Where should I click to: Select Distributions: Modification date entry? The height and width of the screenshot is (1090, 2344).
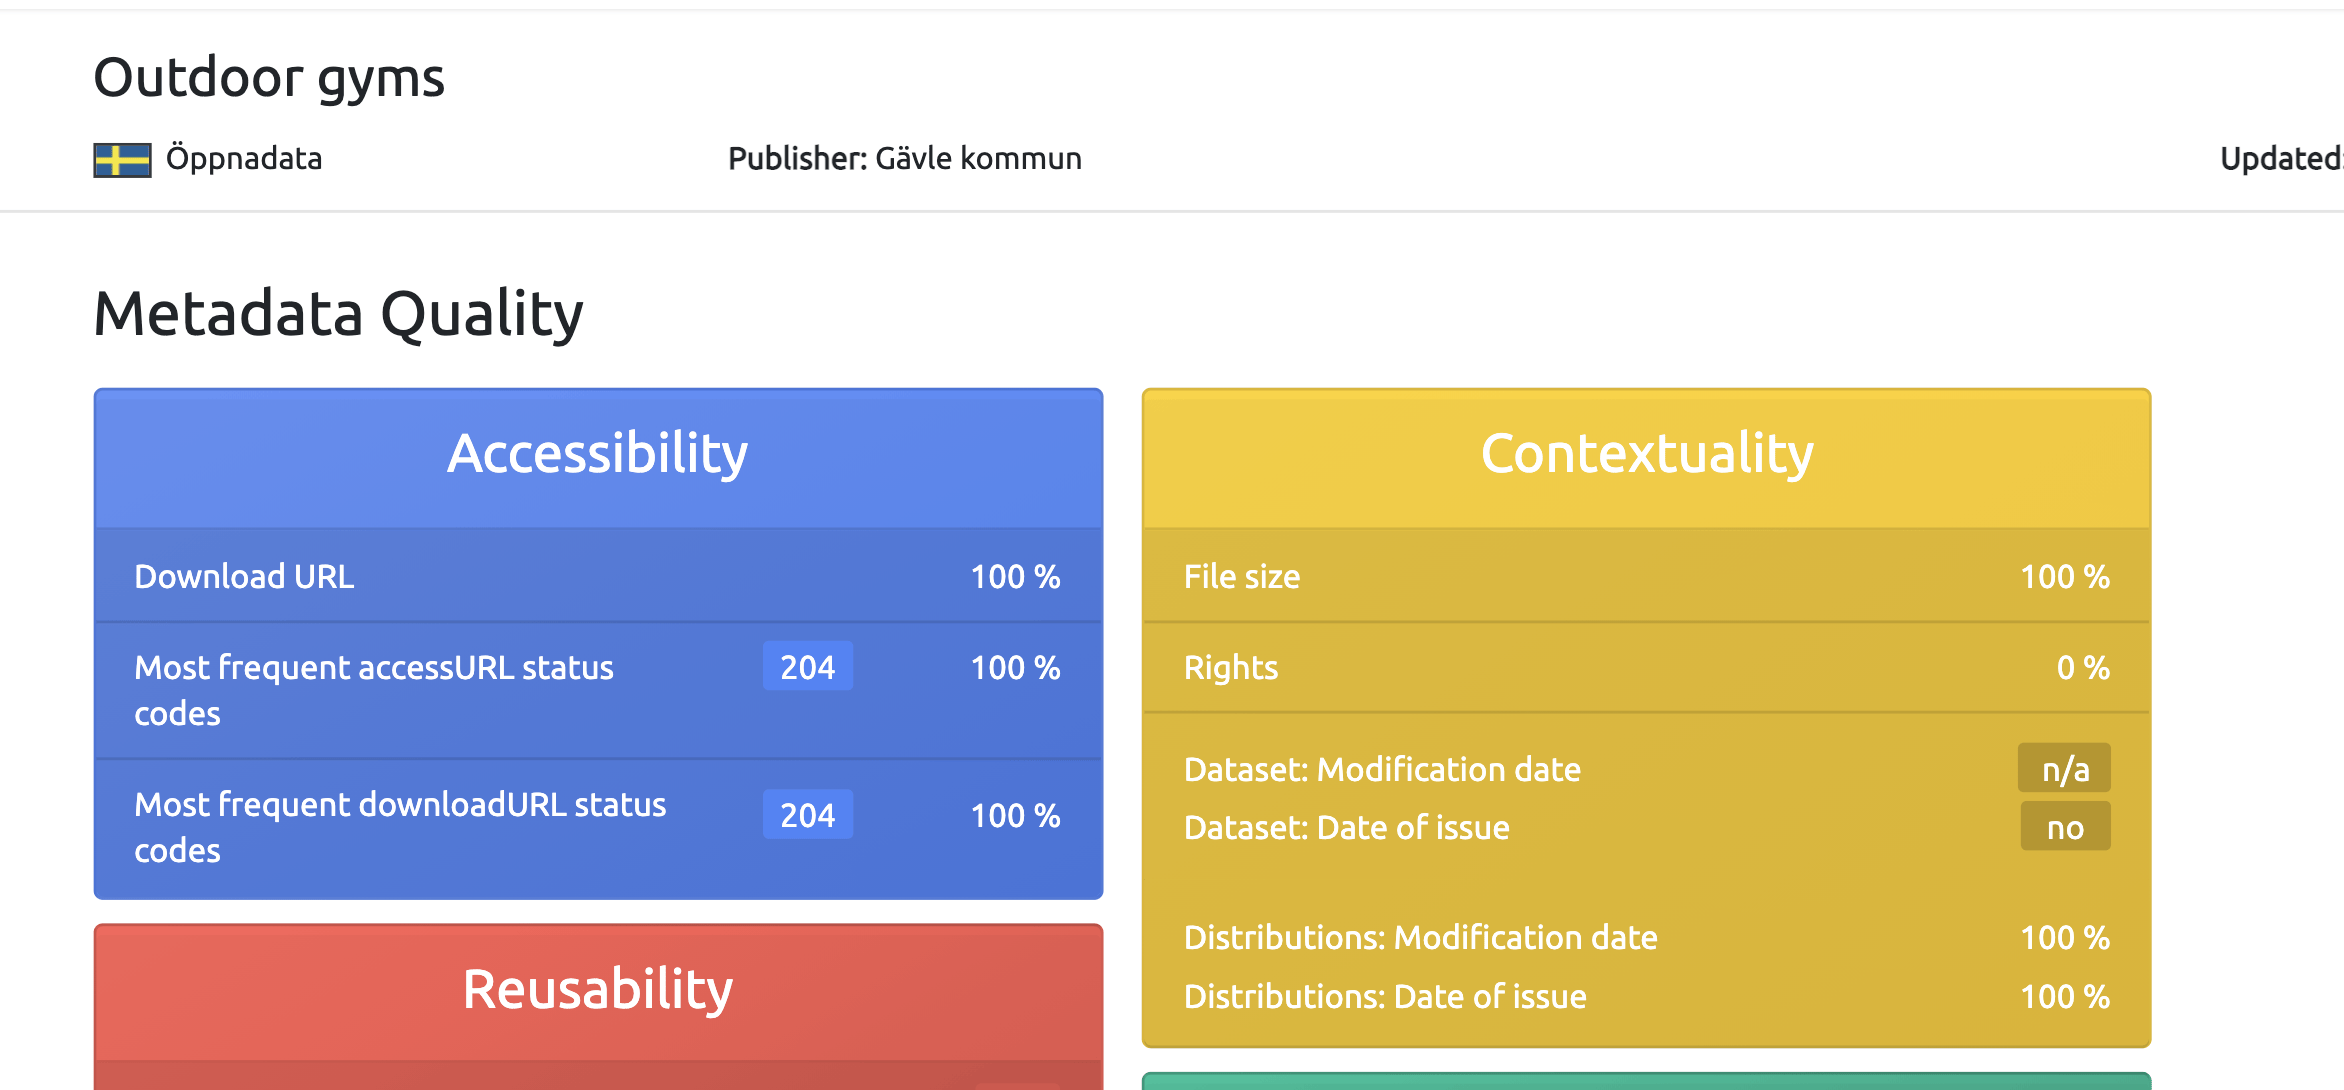point(1420,938)
